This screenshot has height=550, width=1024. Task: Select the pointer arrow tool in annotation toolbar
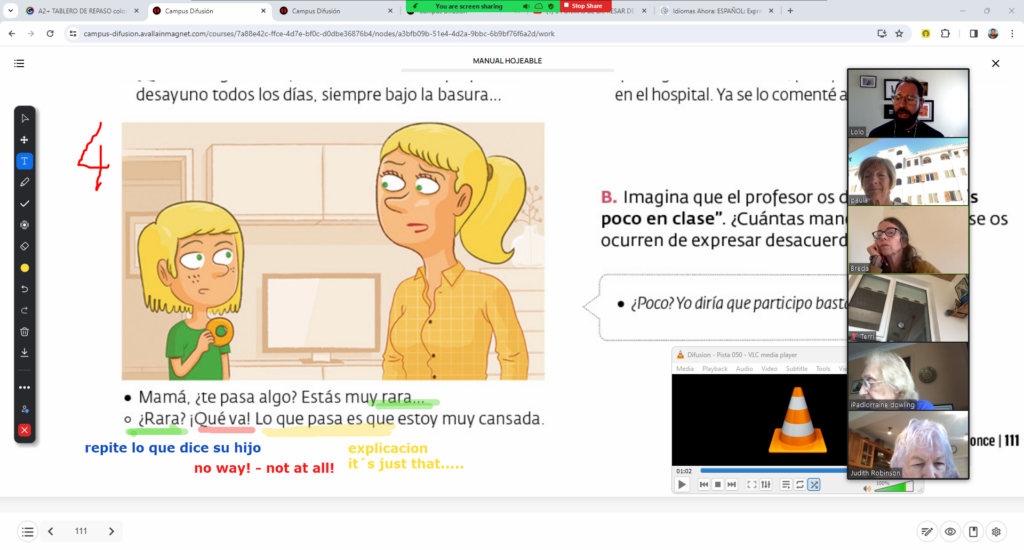coord(24,118)
